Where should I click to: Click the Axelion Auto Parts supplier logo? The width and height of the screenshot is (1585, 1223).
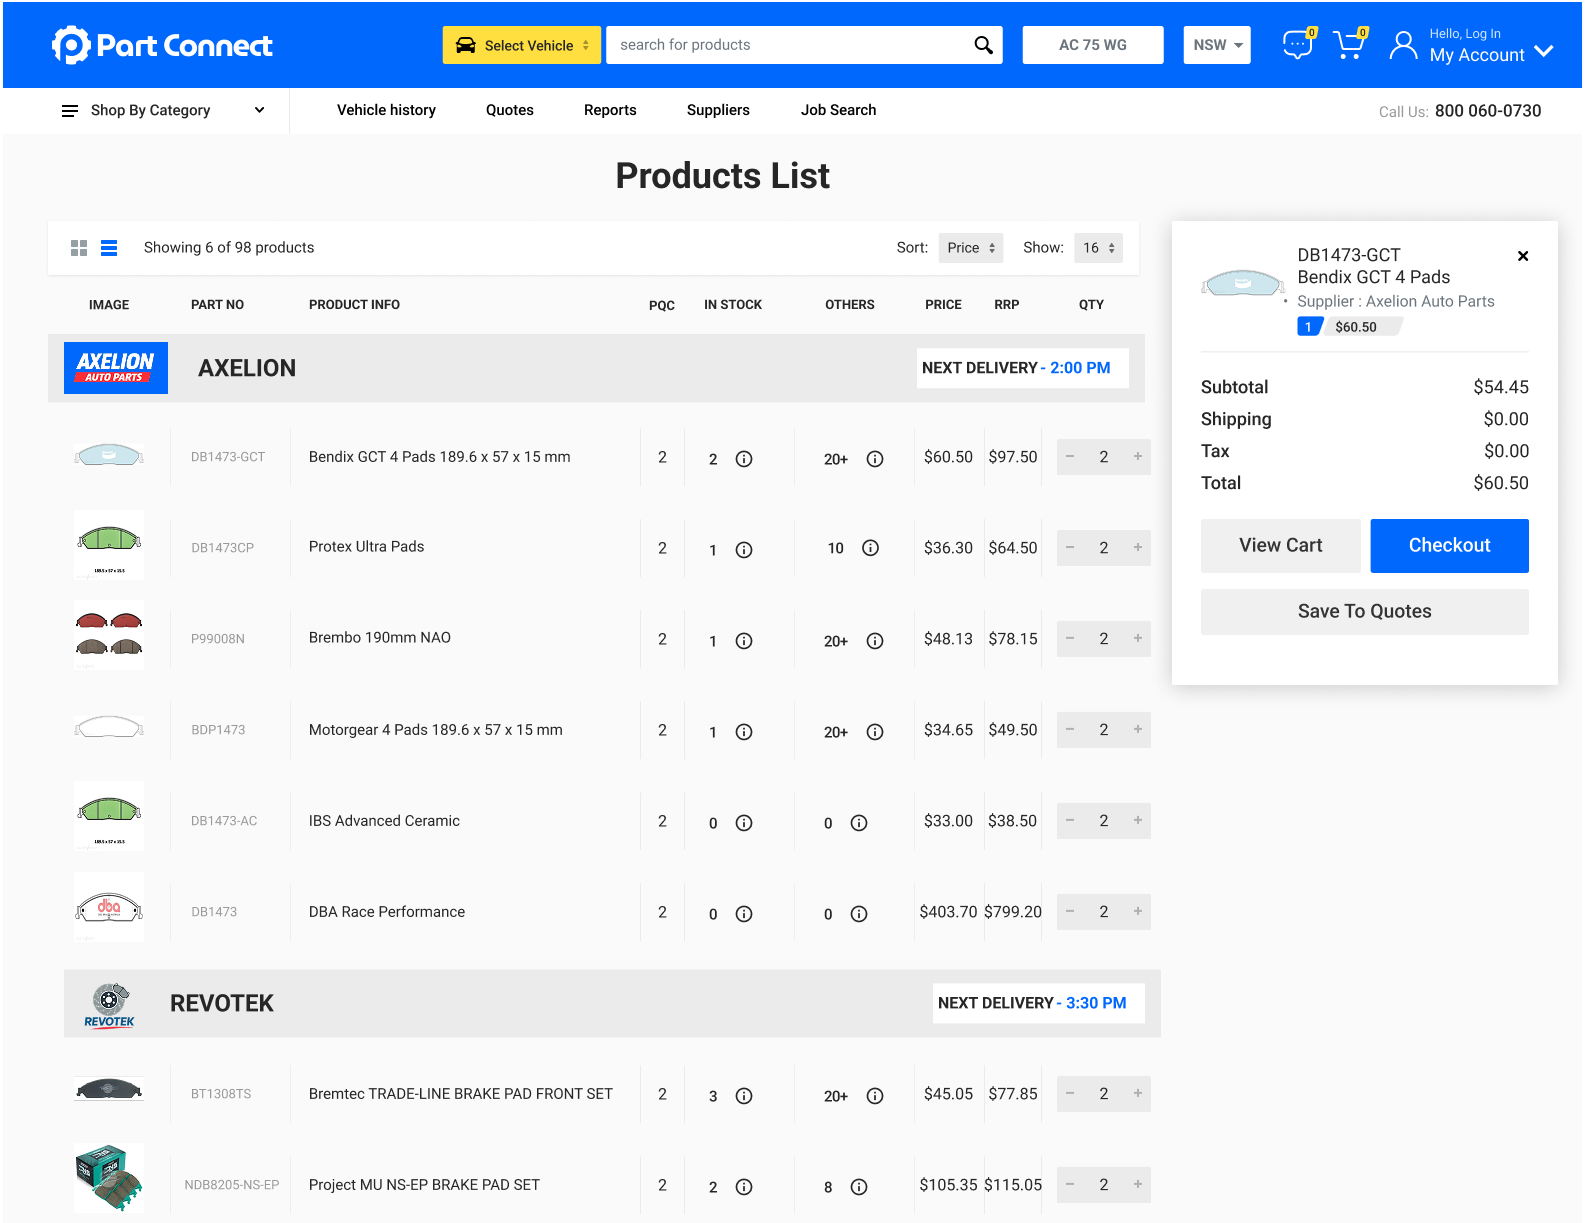pyautogui.click(x=116, y=368)
